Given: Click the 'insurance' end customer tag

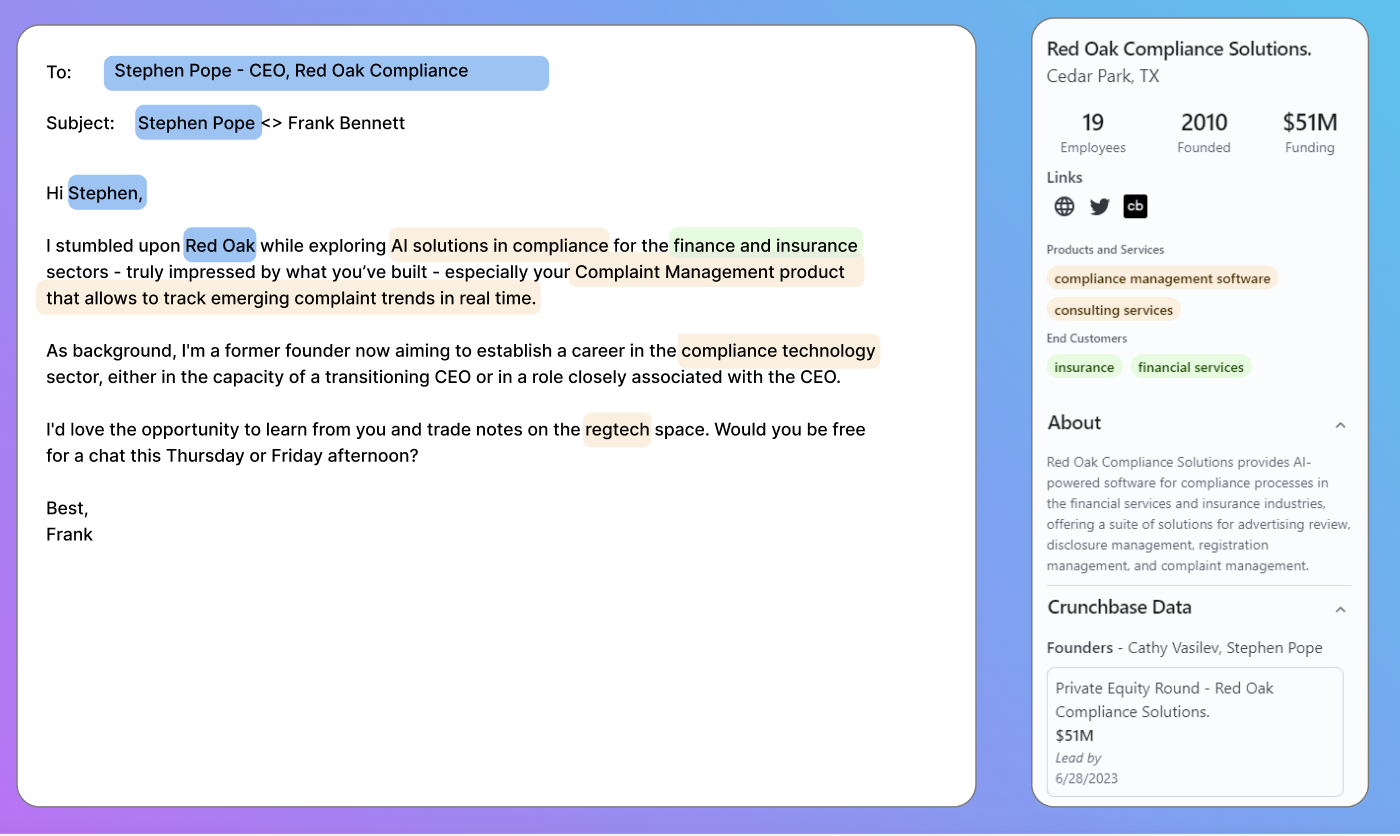Looking at the screenshot, I should point(1084,367).
